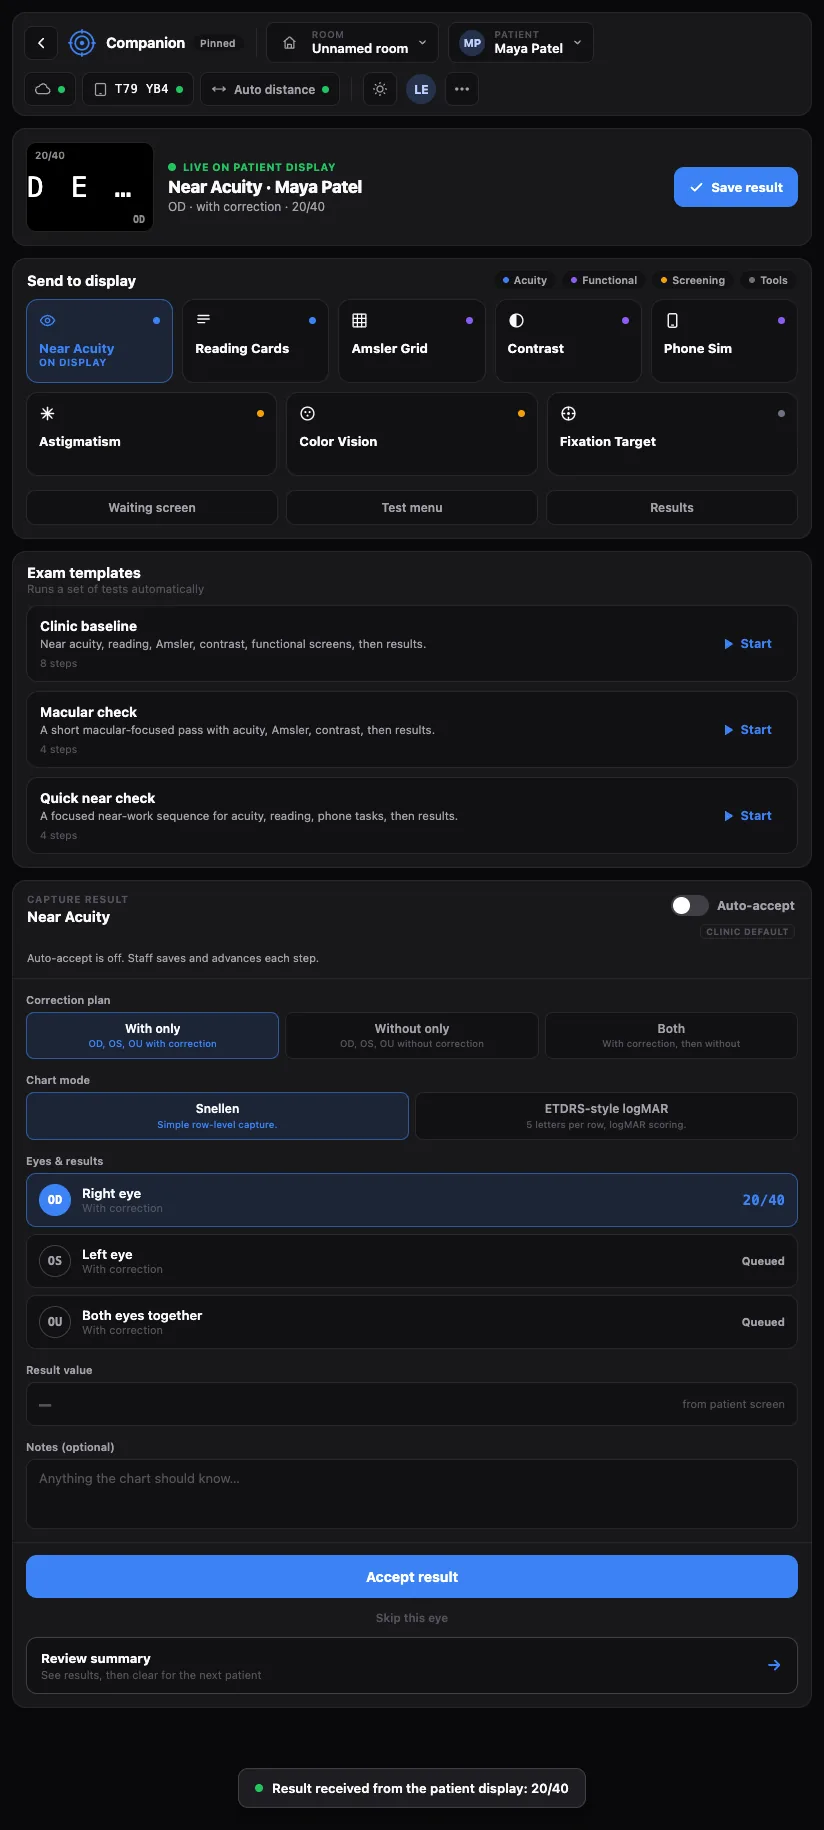Image resolution: width=824 pixels, height=1830 pixels.
Task: Click the back arrow icon
Action: (x=41, y=43)
